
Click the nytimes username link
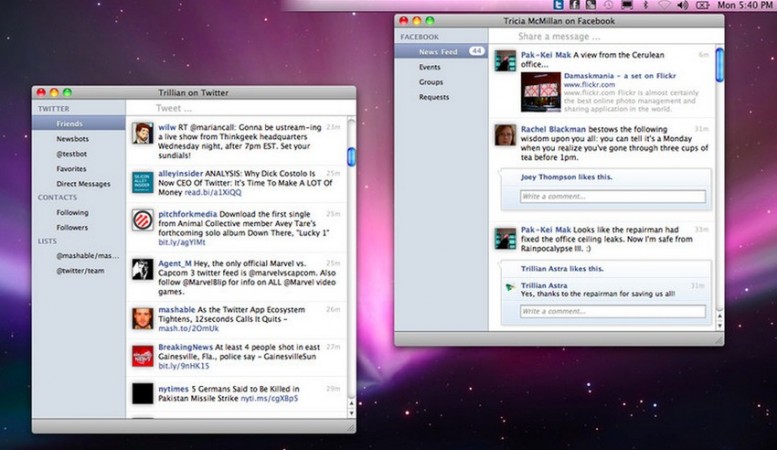[x=173, y=389]
